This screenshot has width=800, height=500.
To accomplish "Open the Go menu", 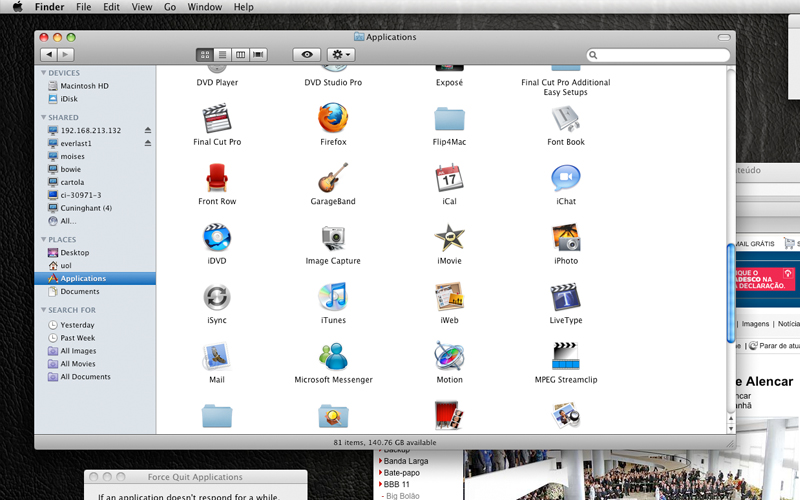I will [x=170, y=7].
